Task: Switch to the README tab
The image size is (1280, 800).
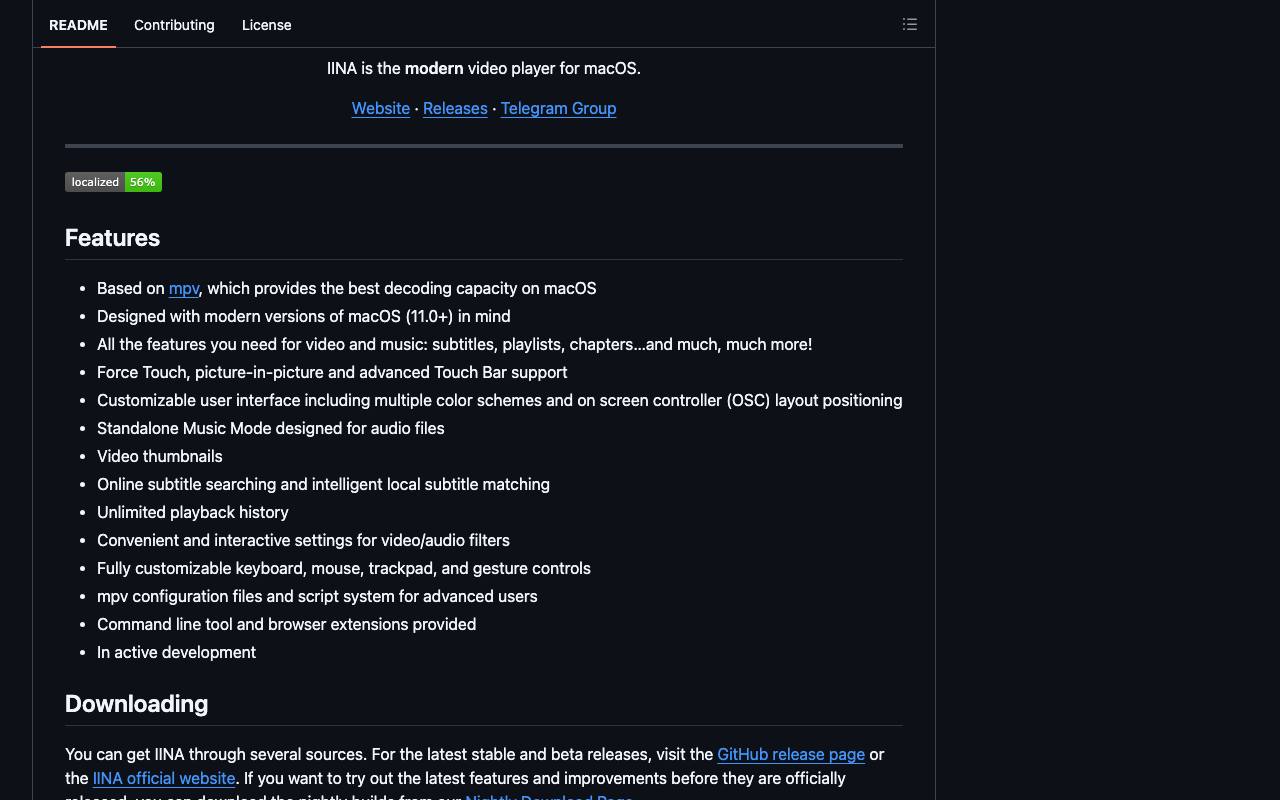Action: (x=78, y=25)
